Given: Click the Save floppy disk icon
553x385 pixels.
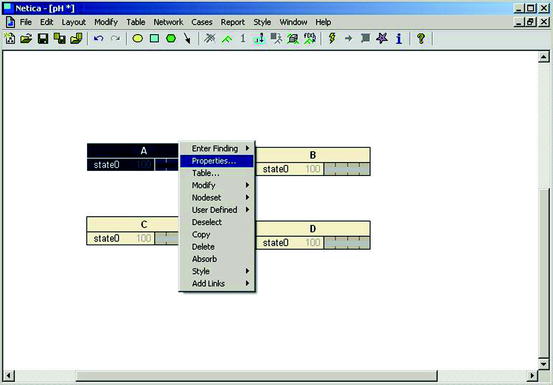Looking at the screenshot, I should click(x=43, y=38).
